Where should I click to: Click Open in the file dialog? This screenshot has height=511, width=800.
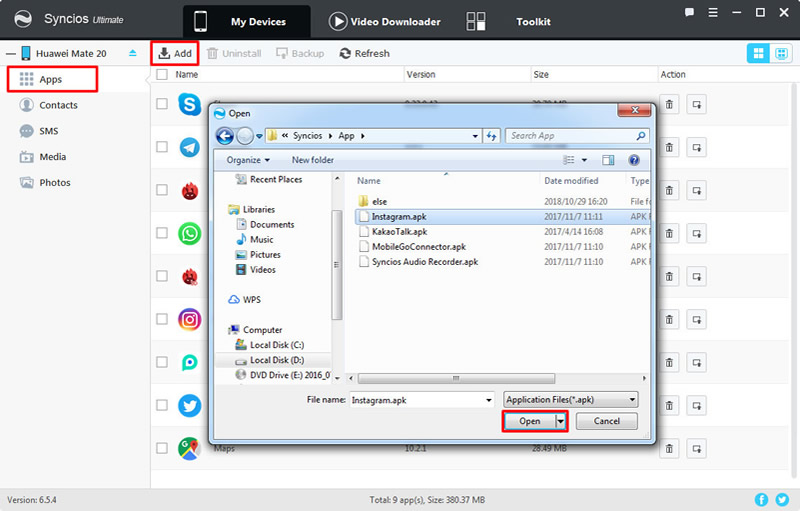[x=530, y=421]
